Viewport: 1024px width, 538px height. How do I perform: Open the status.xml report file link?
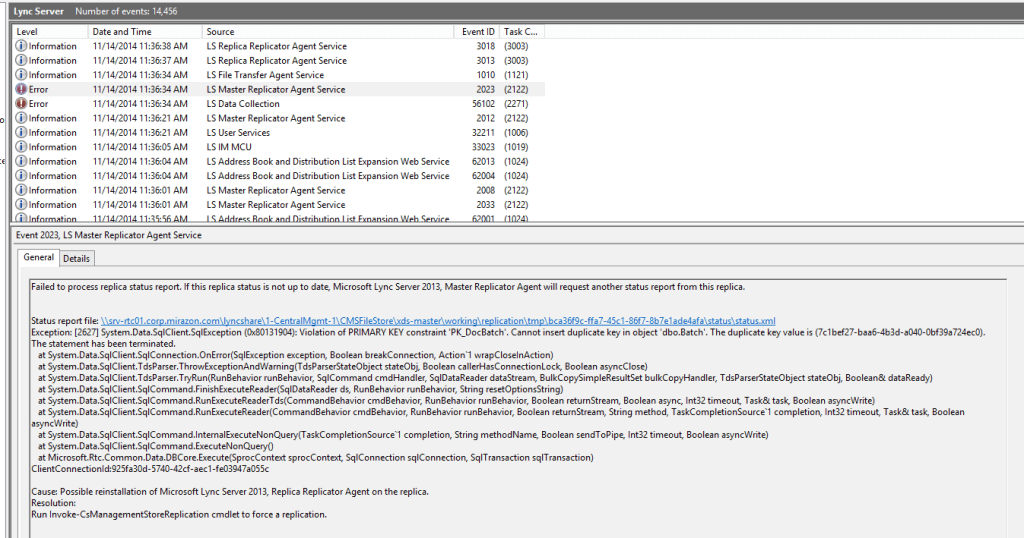[438, 321]
